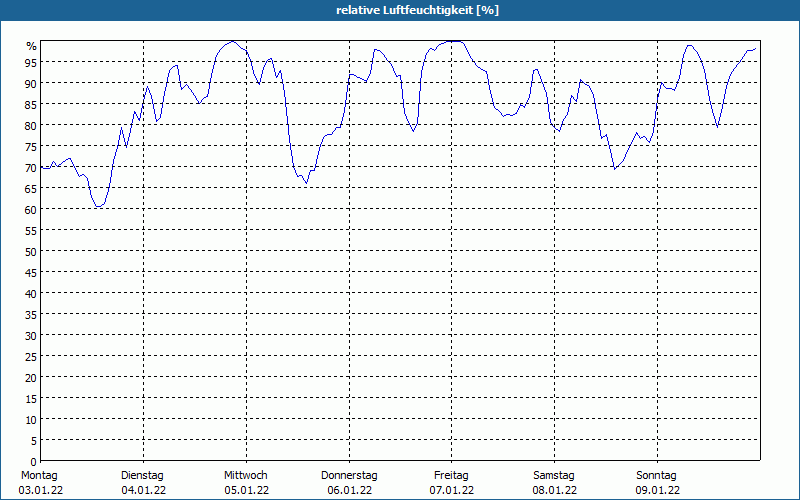Image resolution: width=800 pixels, height=500 pixels.
Task: Click the 07.01.22 date label
Action: click(452, 490)
